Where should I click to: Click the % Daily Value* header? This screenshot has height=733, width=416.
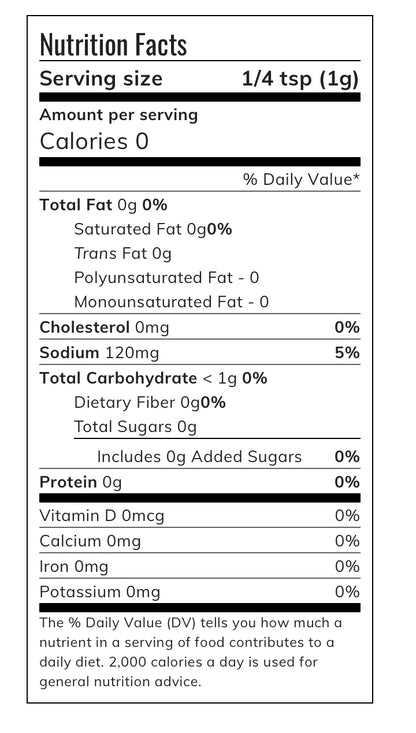coord(301,179)
